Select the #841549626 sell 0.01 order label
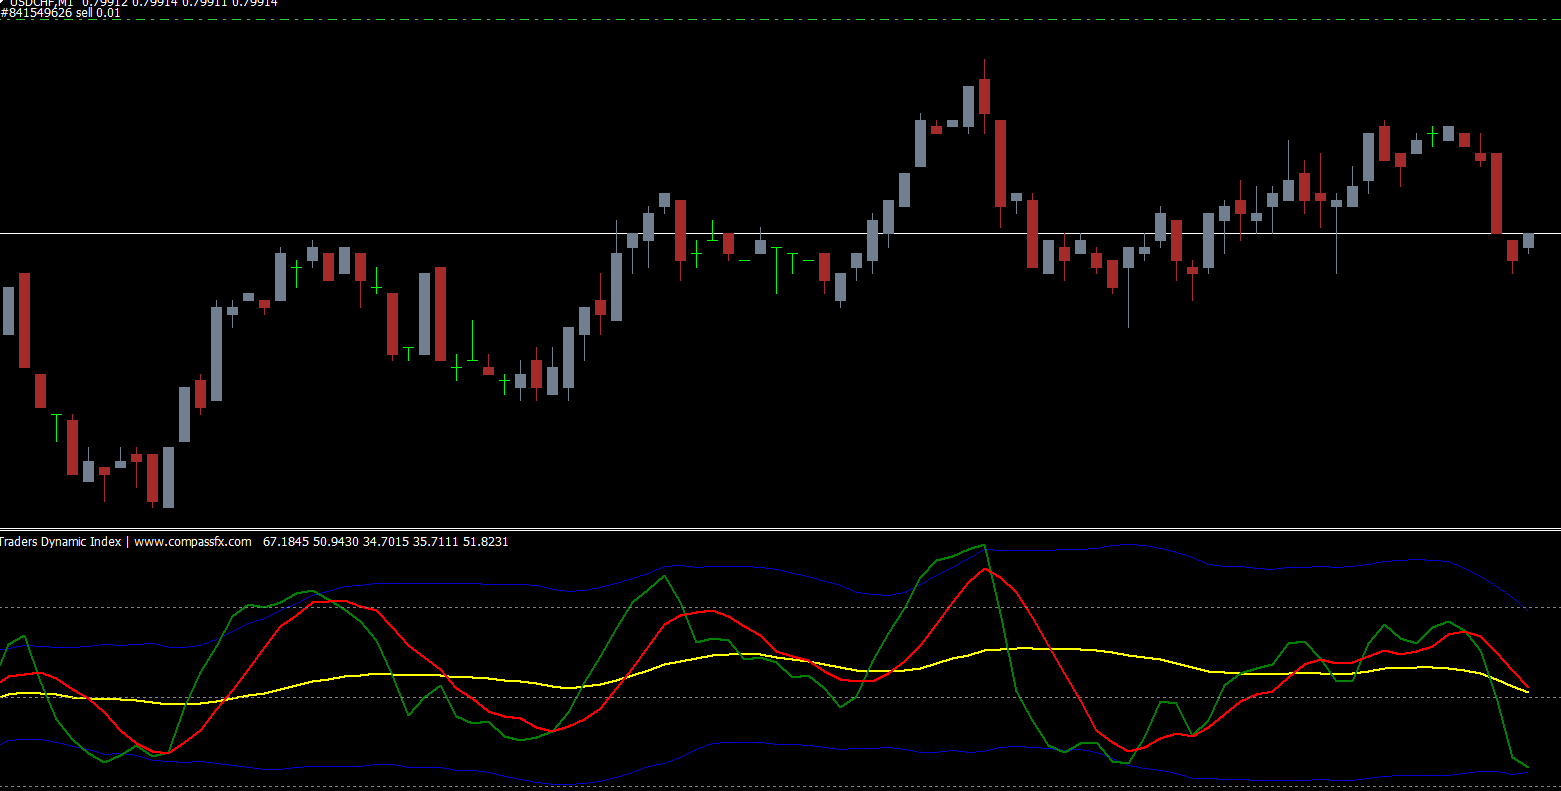Image resolution: width=1561 pixels, height=791 pixels. click(x=60, y=14)
